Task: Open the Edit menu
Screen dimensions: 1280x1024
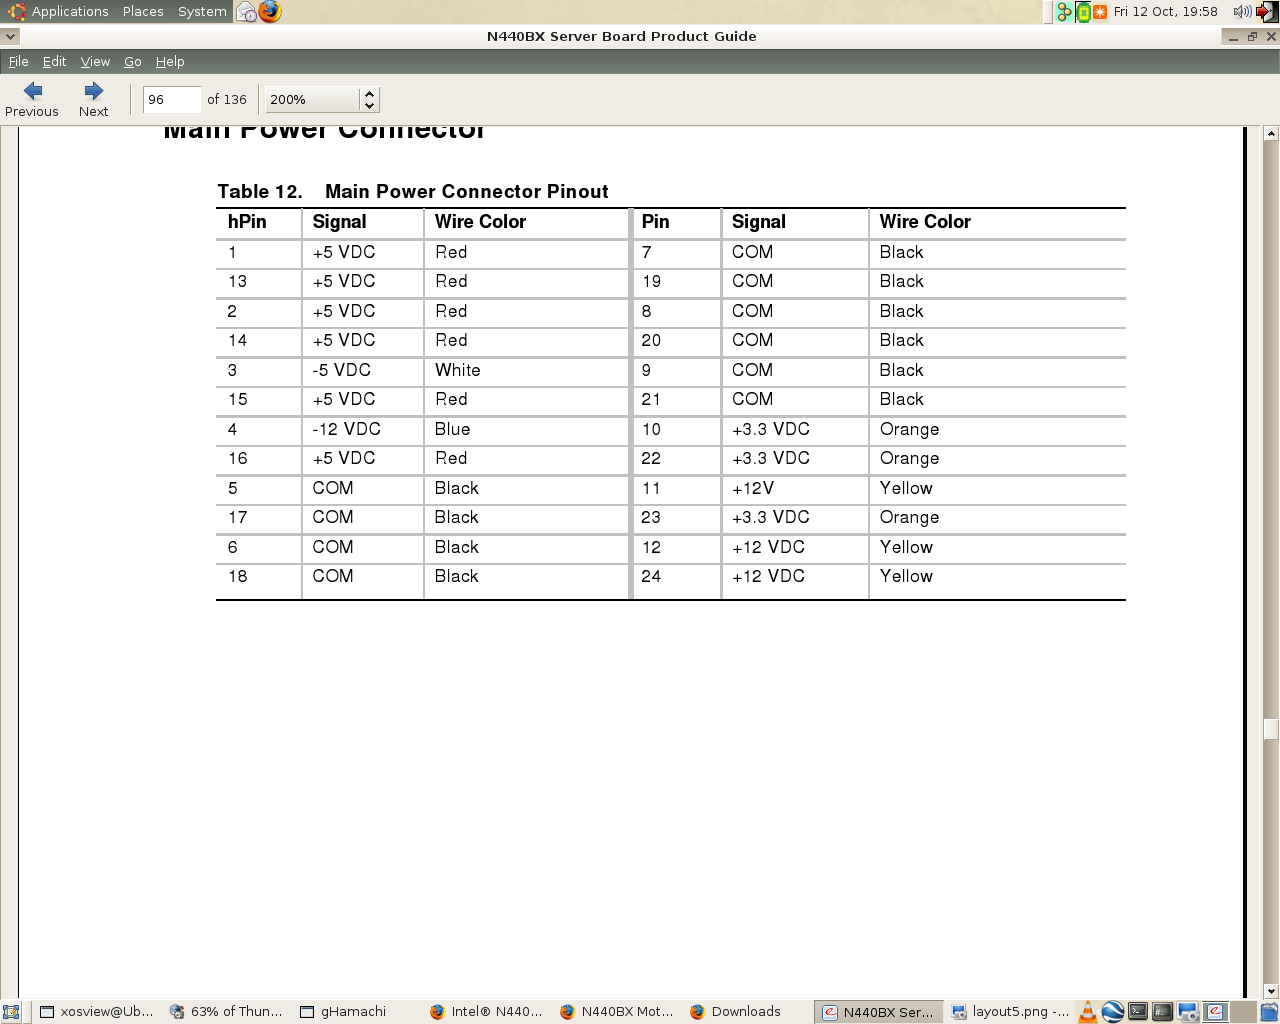Action: point(54,61)
